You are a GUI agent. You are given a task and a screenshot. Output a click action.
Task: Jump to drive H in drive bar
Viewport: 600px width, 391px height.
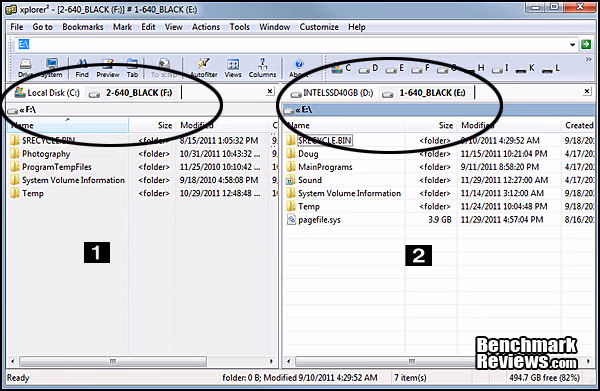474,68
